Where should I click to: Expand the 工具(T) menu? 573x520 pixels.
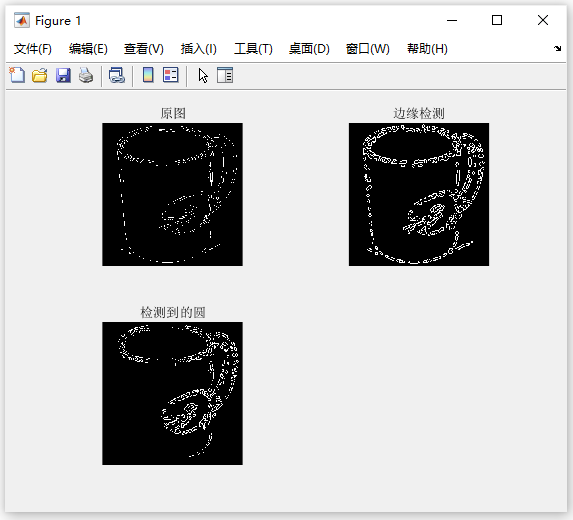pos(253,49)
